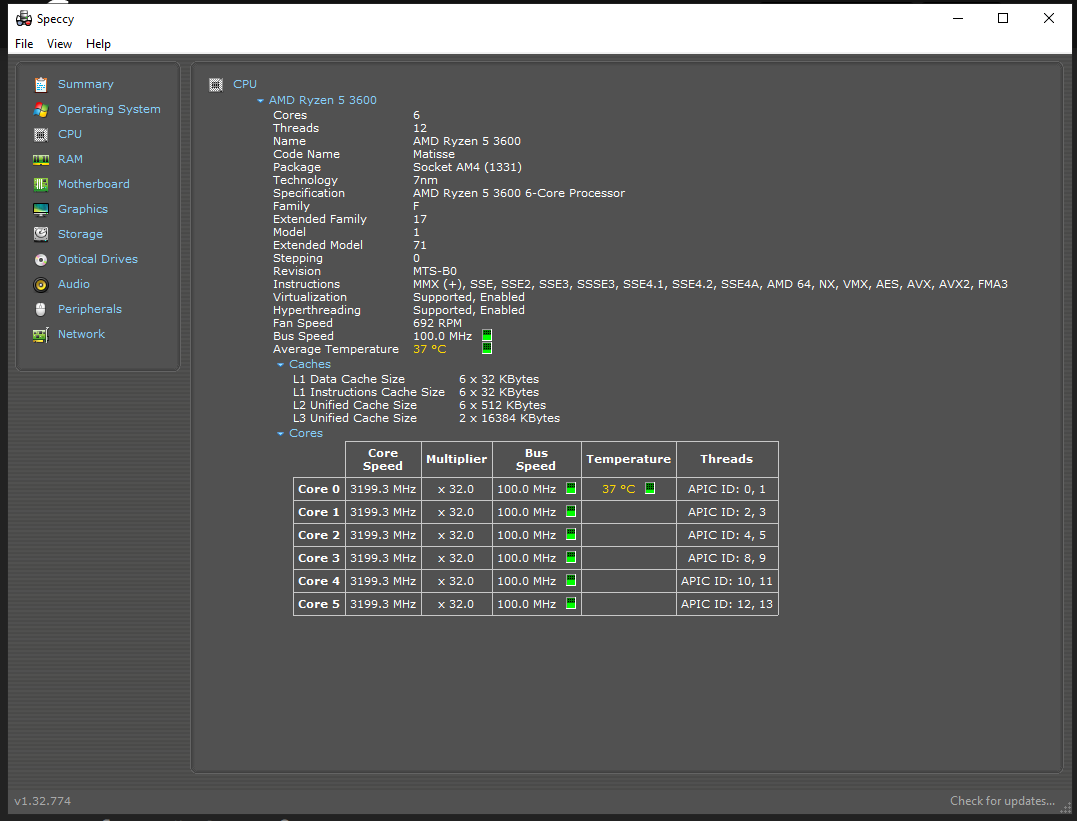This screenshot has width=1077, height=821.
Task: Open the Audio section link
Action: [73, 284]
